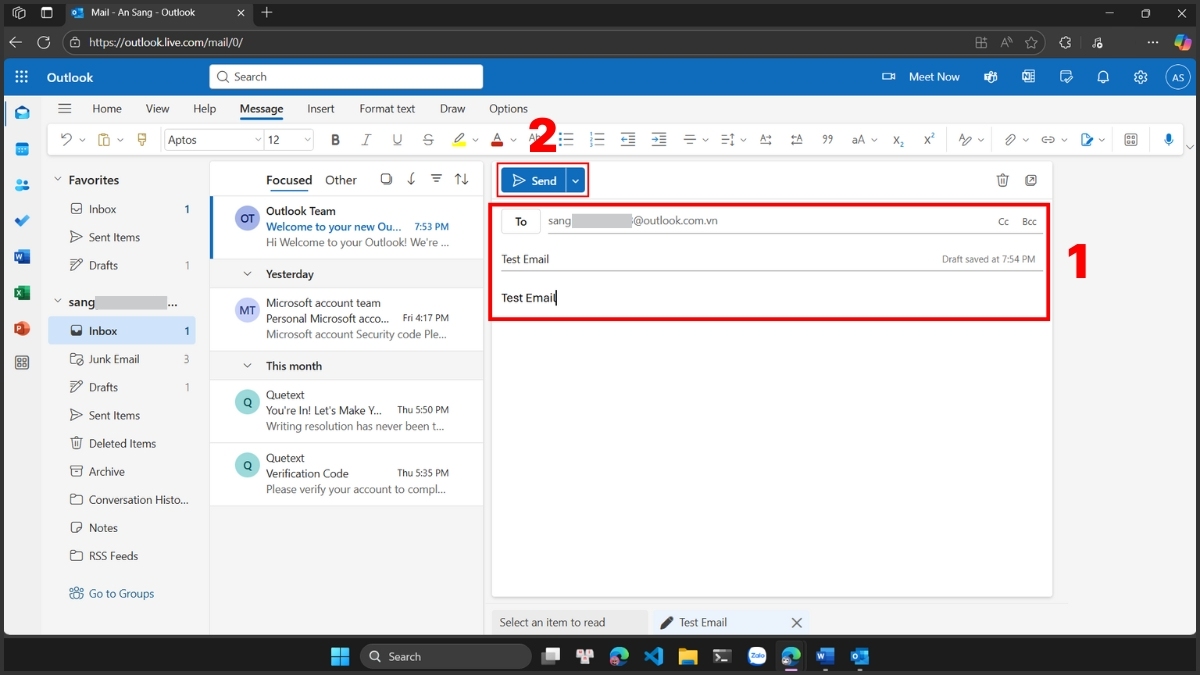Open the font name Aptos dropdown

pyautogui.click(x=213, y=140)
